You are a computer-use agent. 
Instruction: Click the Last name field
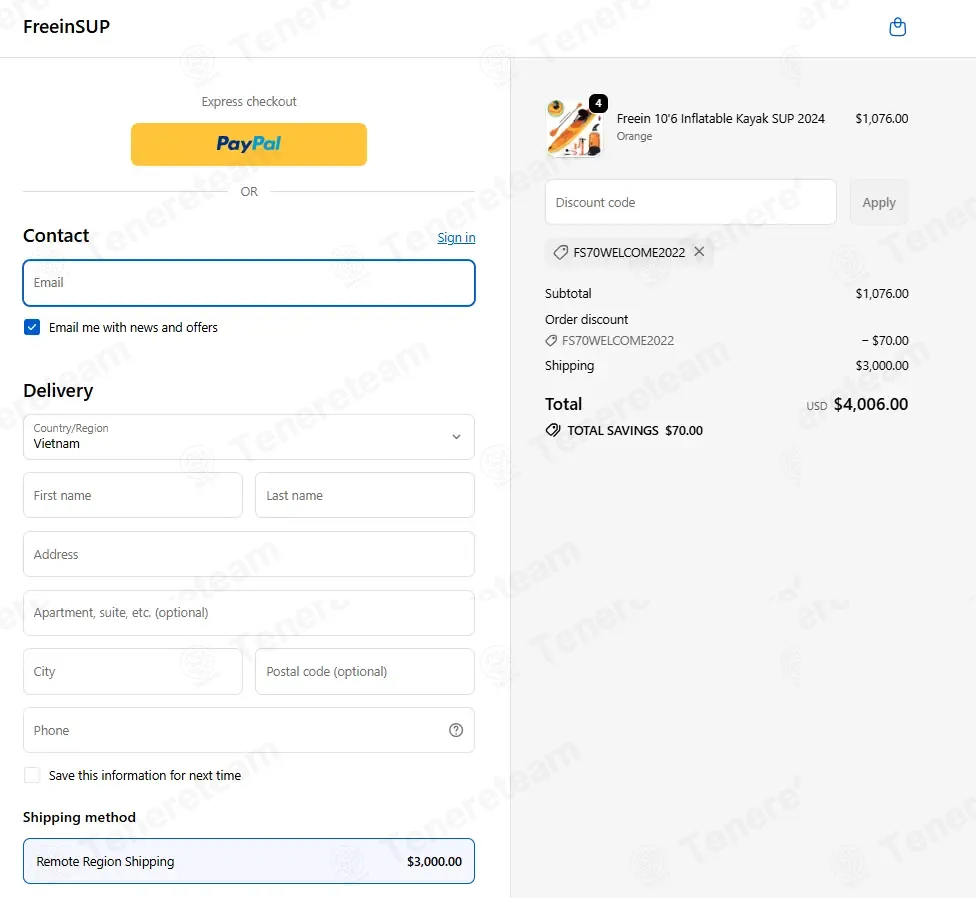(x=365, y=495)
